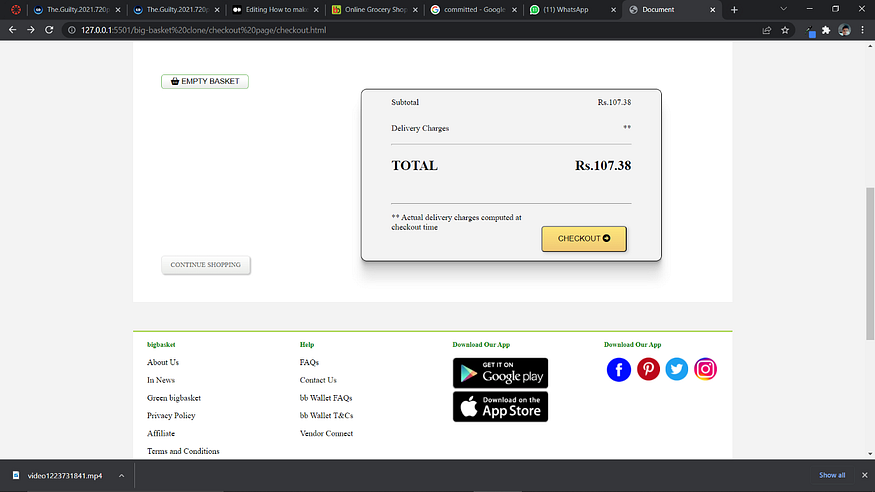Close the Document tab
Viewport: 875px width, 492px height.
coord(713,9)
